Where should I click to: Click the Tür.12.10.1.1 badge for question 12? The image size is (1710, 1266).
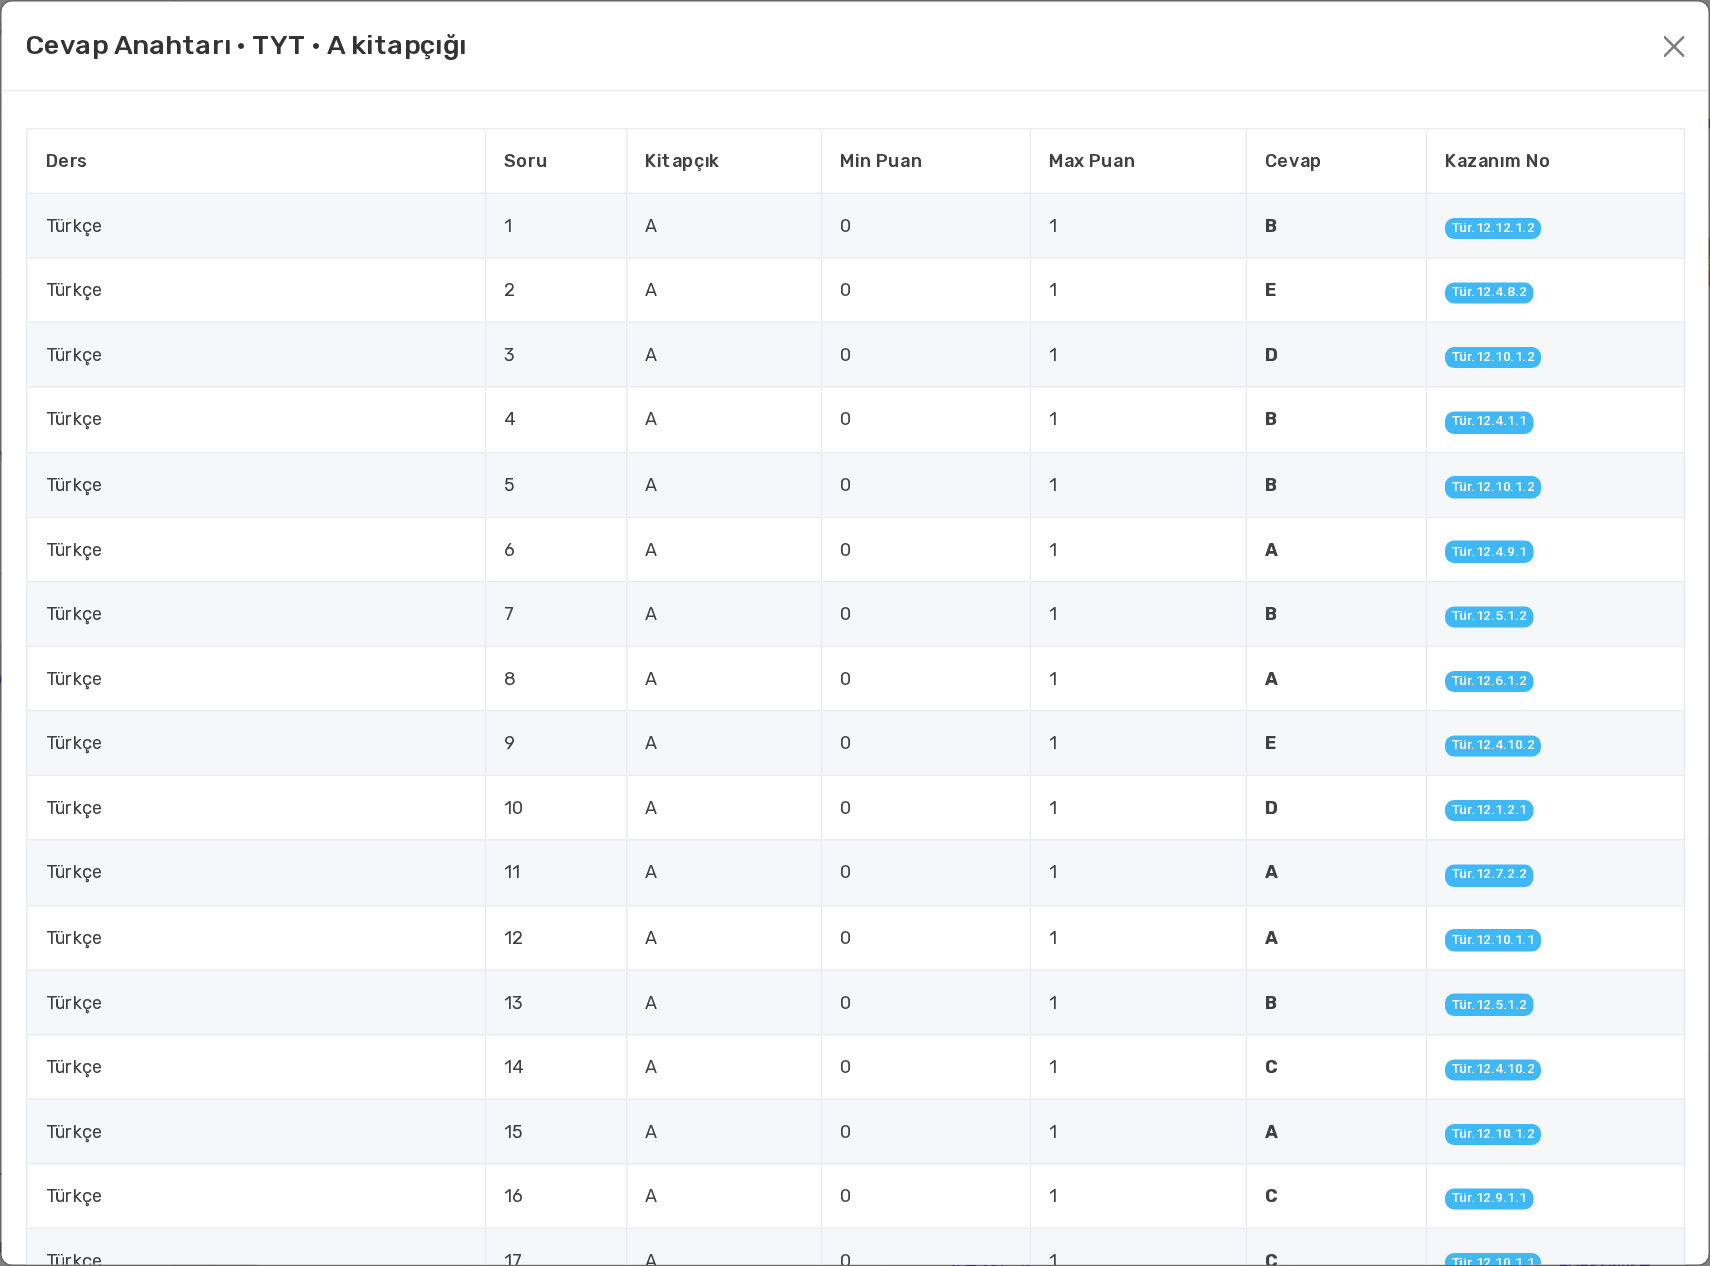click(1492, 940)
